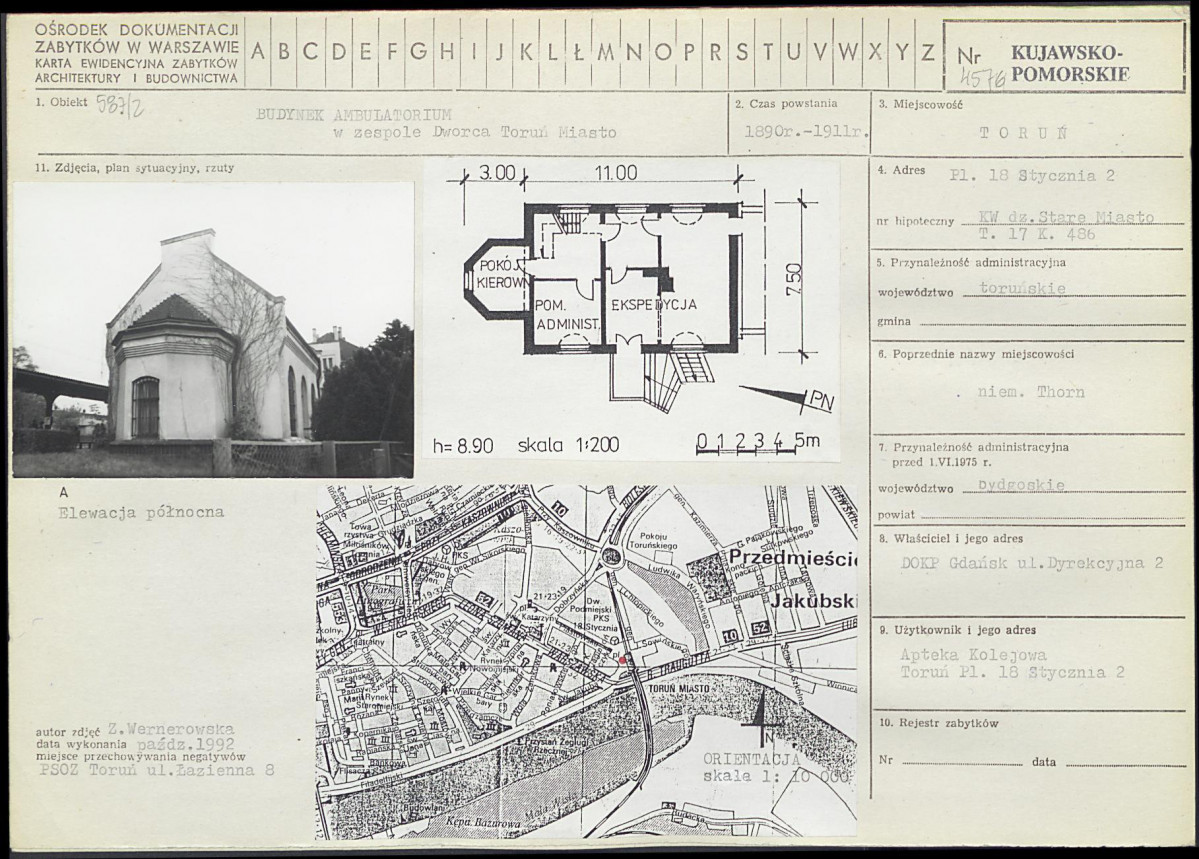Click the red location dot on the map
The height and width of the screenshot is (859, 1199).
(623, 661)
